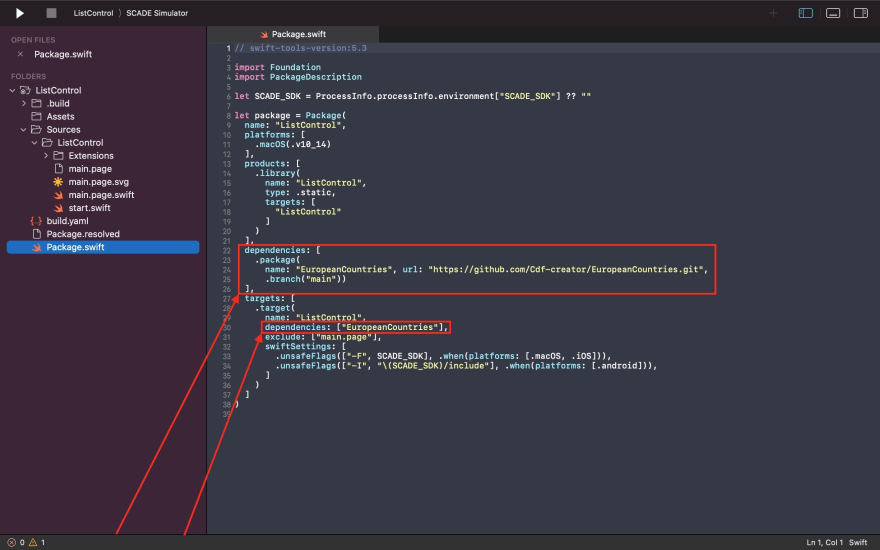Click the main.page.svg sun icon
This screenshot has width=880, height=550.
pyautogui.click(x=58, y=182)
